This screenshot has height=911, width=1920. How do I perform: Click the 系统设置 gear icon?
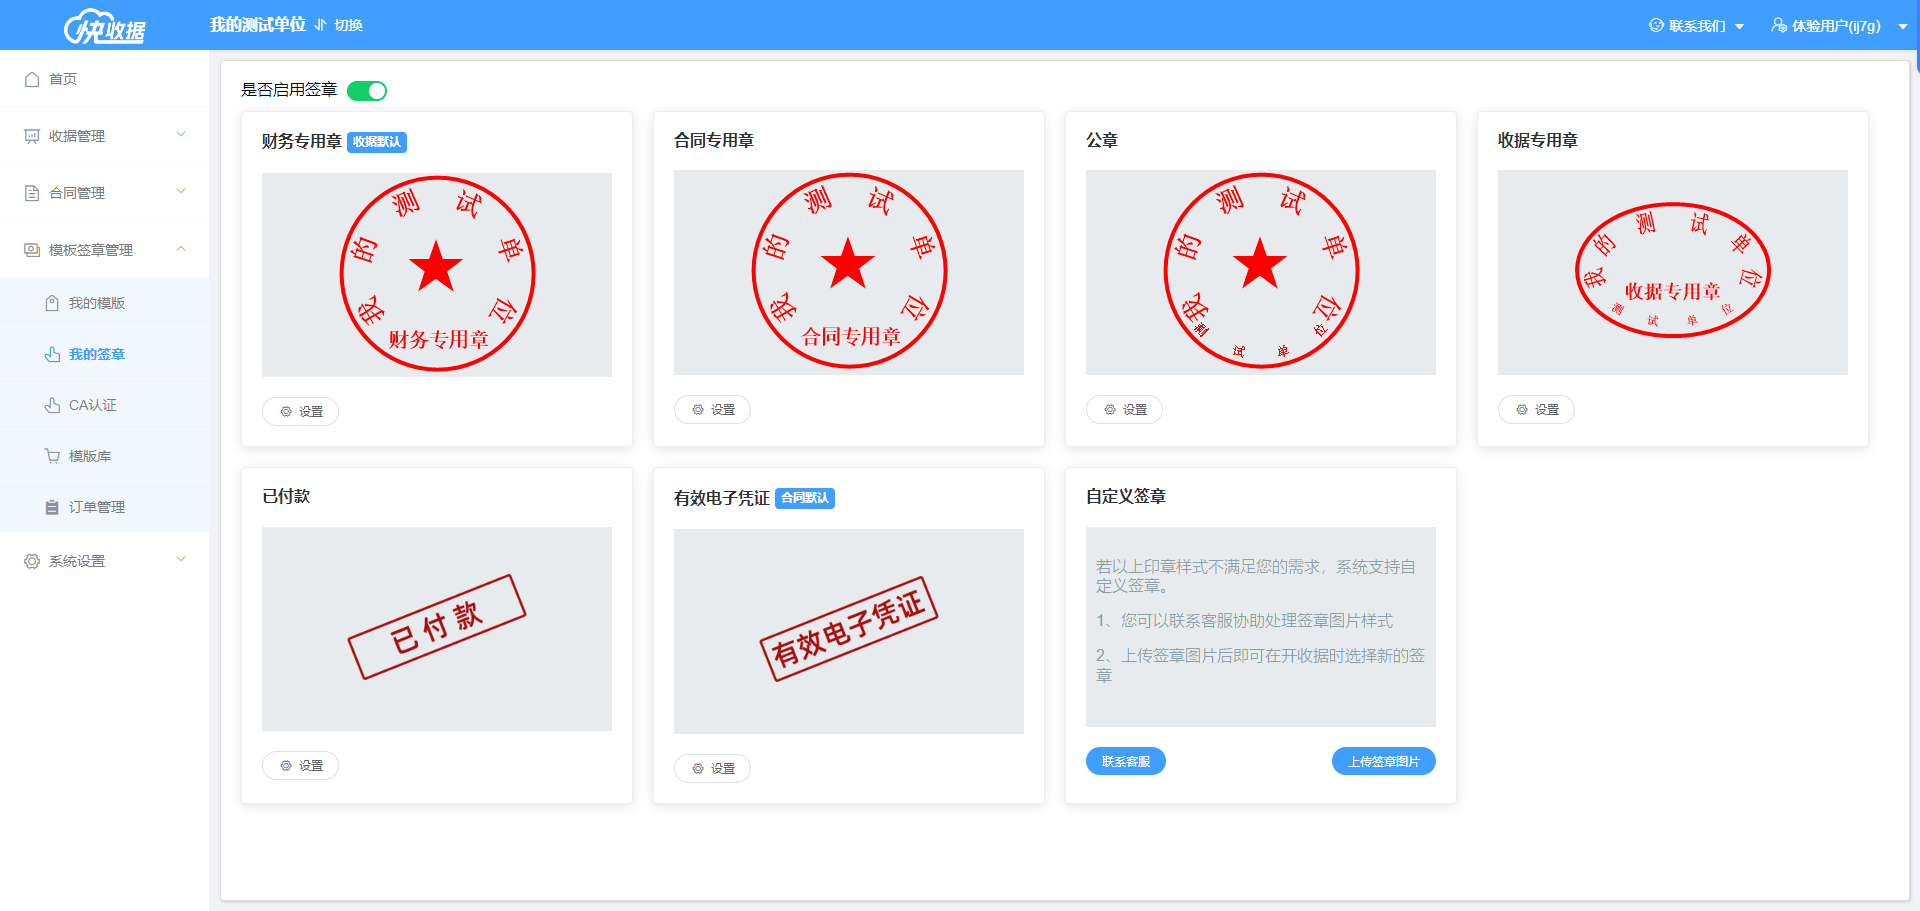click(32, 561)
